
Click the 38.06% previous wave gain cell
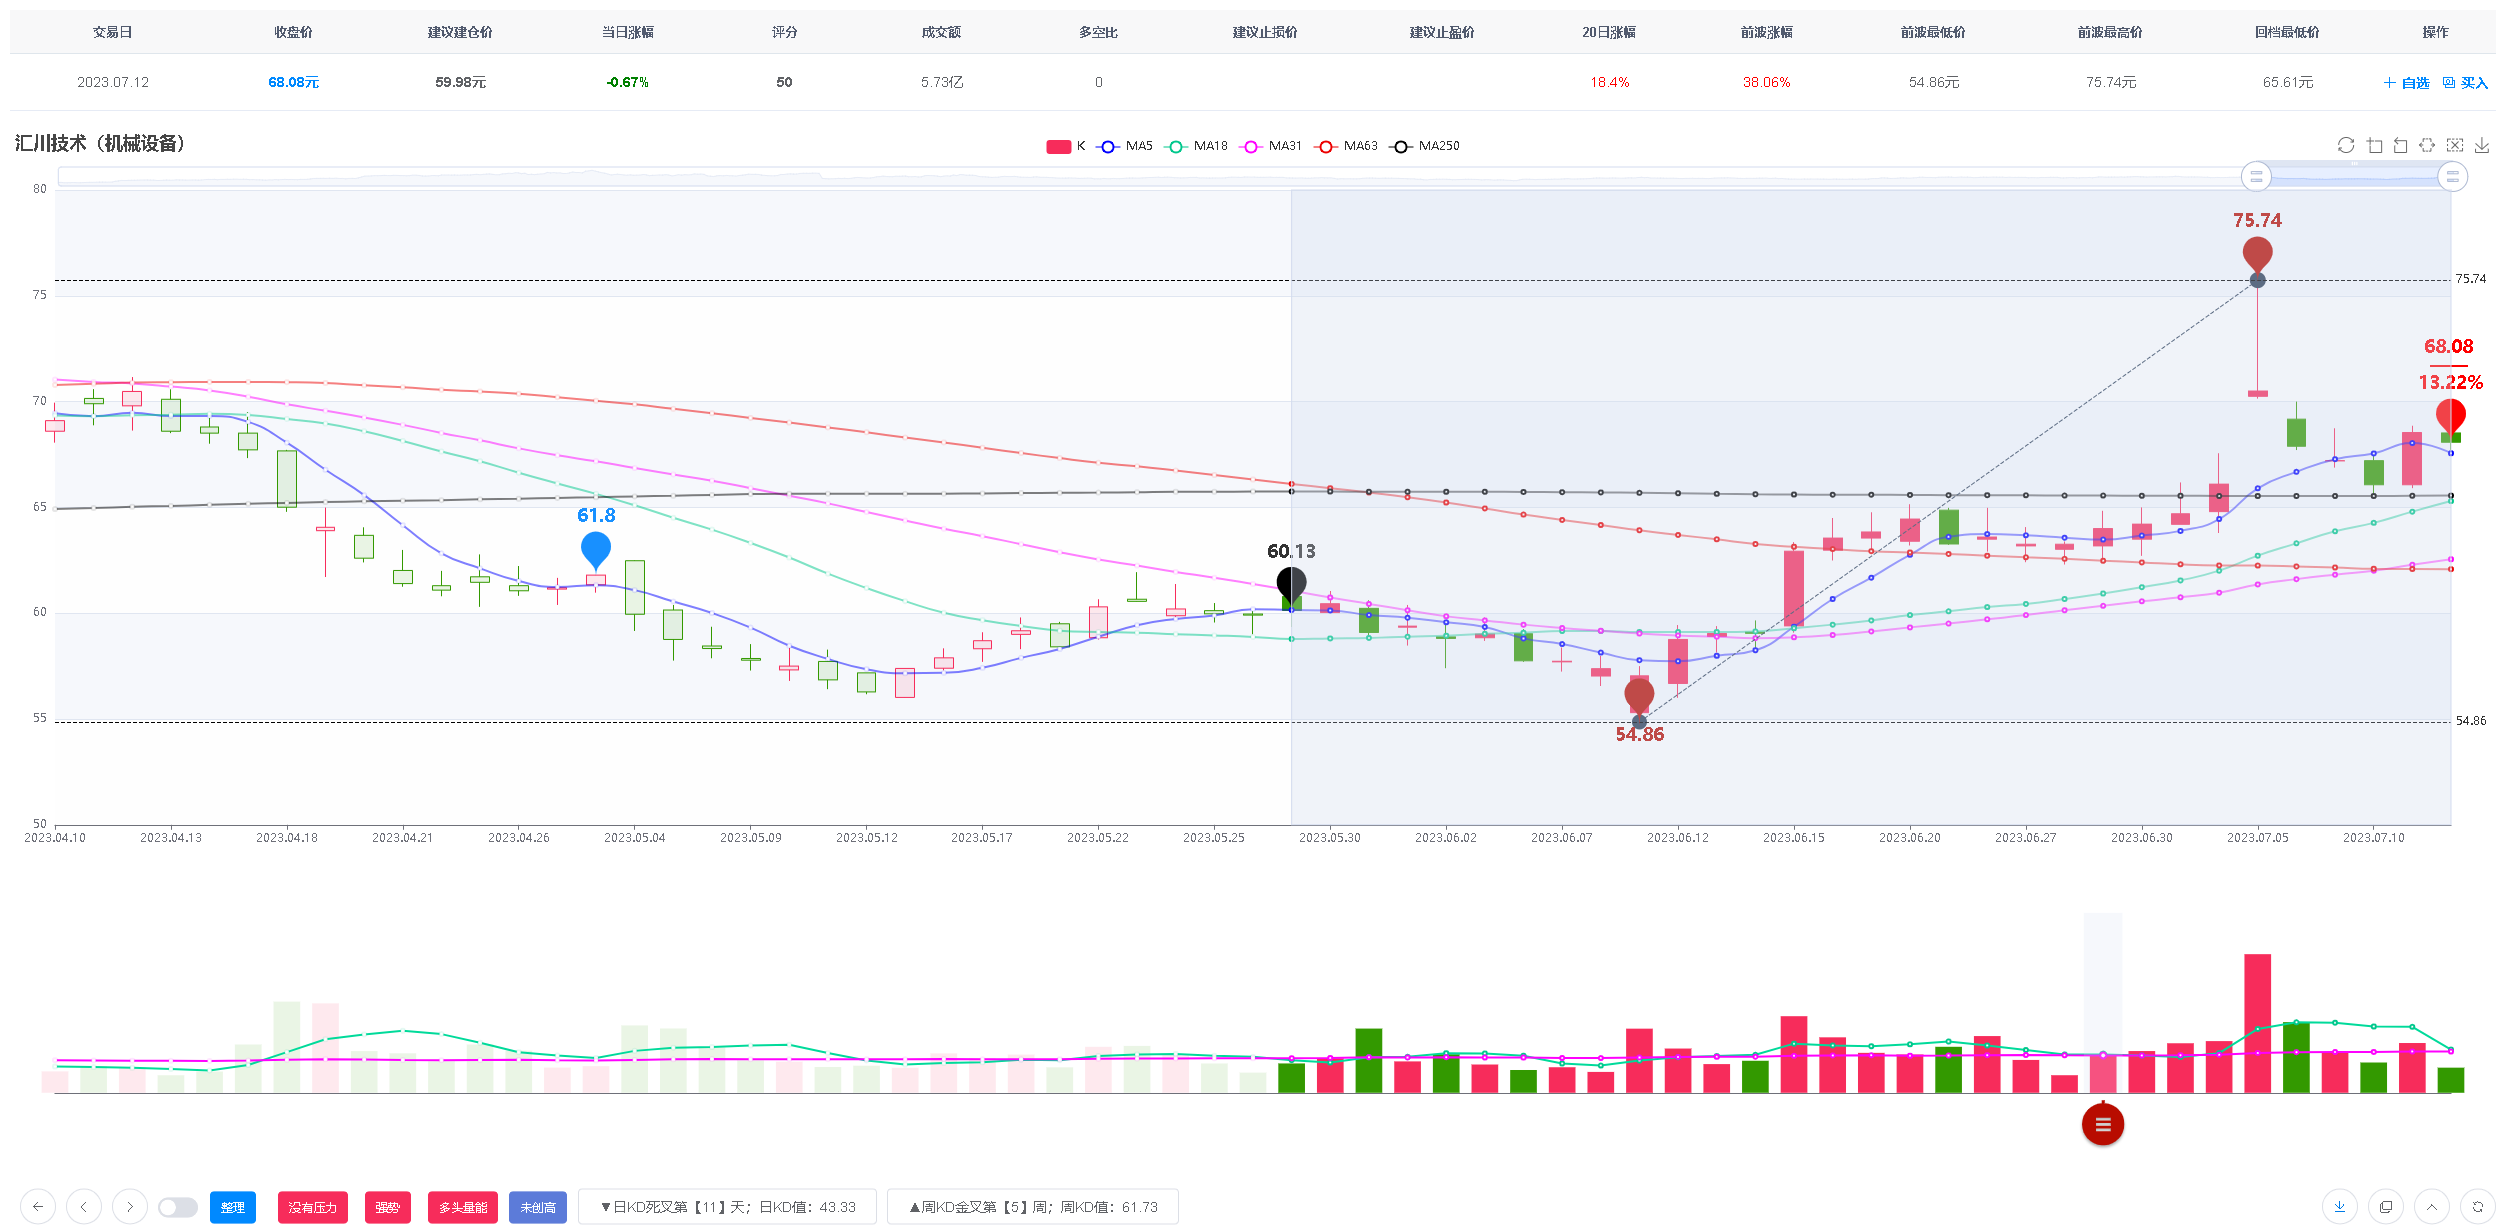pyautogui.click(x=1766, y=82)
